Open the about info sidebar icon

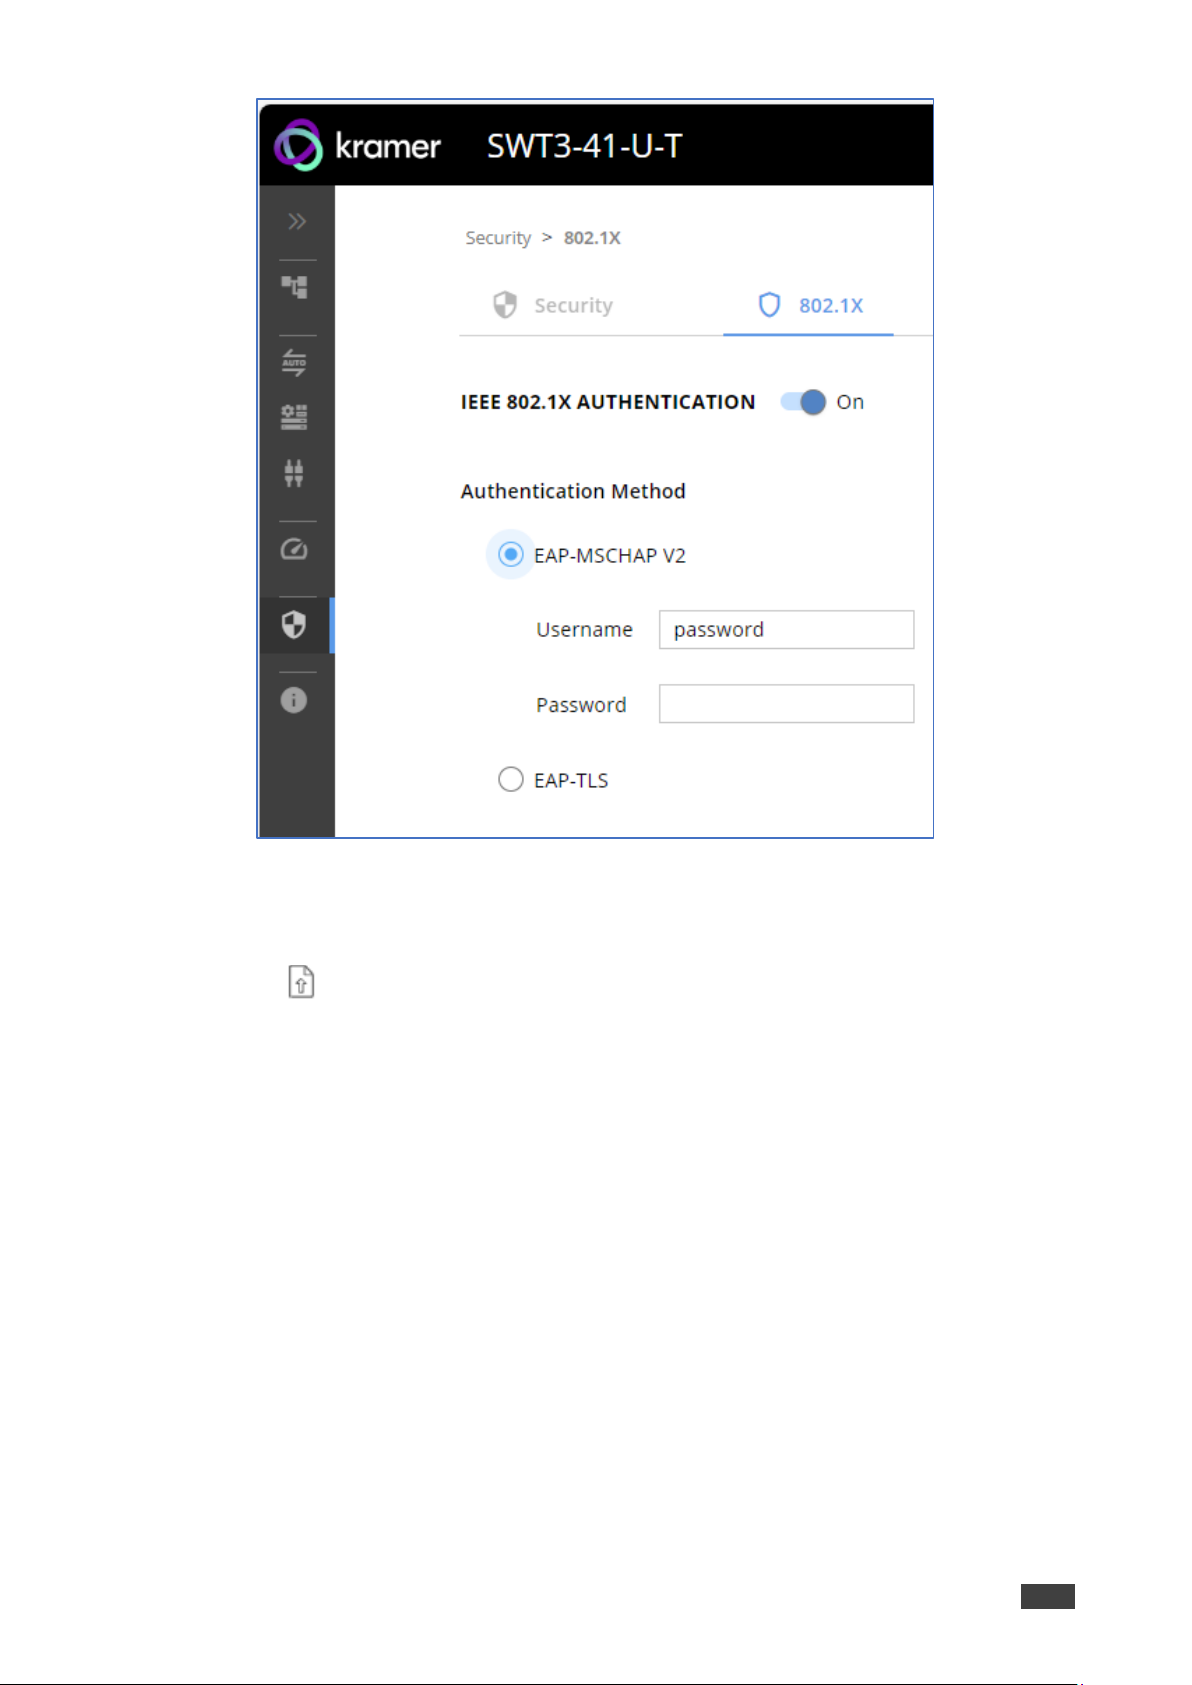[294, 700]
